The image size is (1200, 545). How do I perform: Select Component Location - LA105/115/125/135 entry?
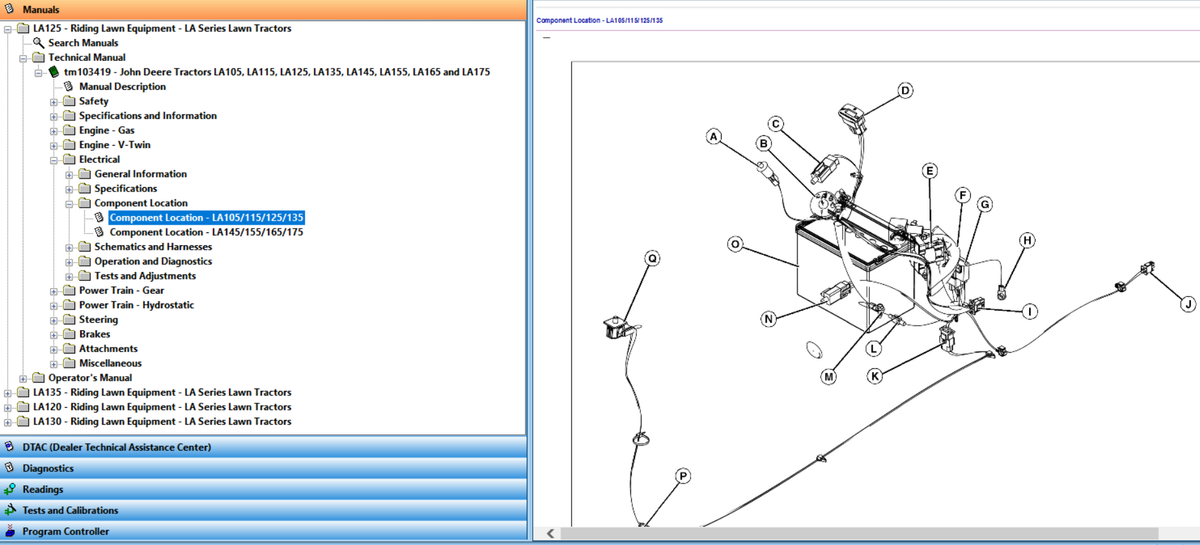pos(206,217)
